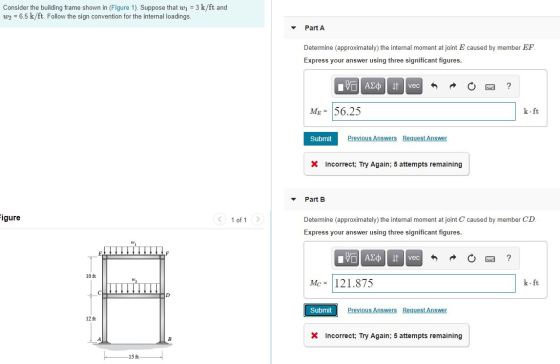Submit the Part B answer
This screenshot has height=364, width=560.
(x=321, y=310)
